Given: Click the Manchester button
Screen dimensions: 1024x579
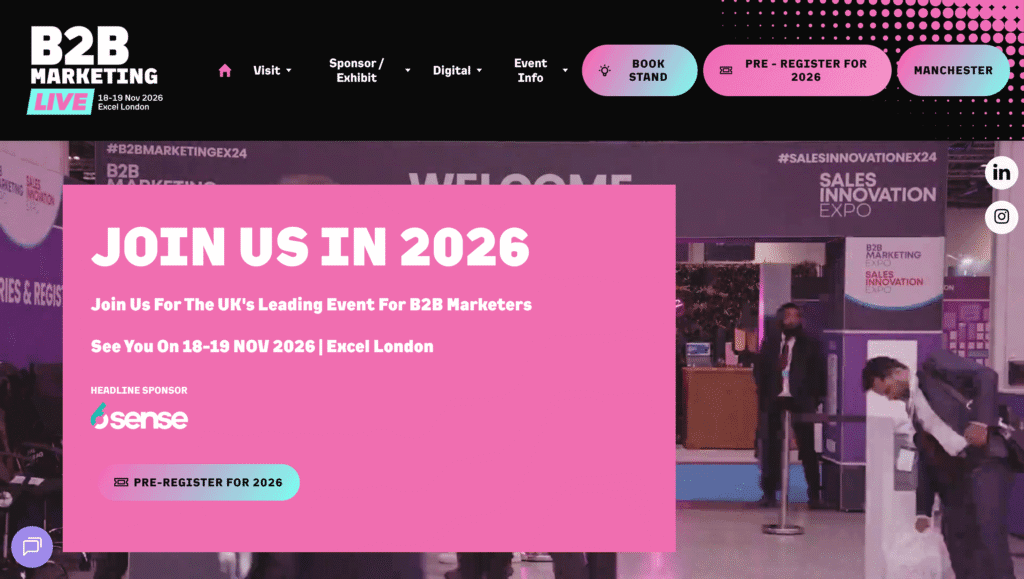Looking at the screenshot, I should pos(953,70).
